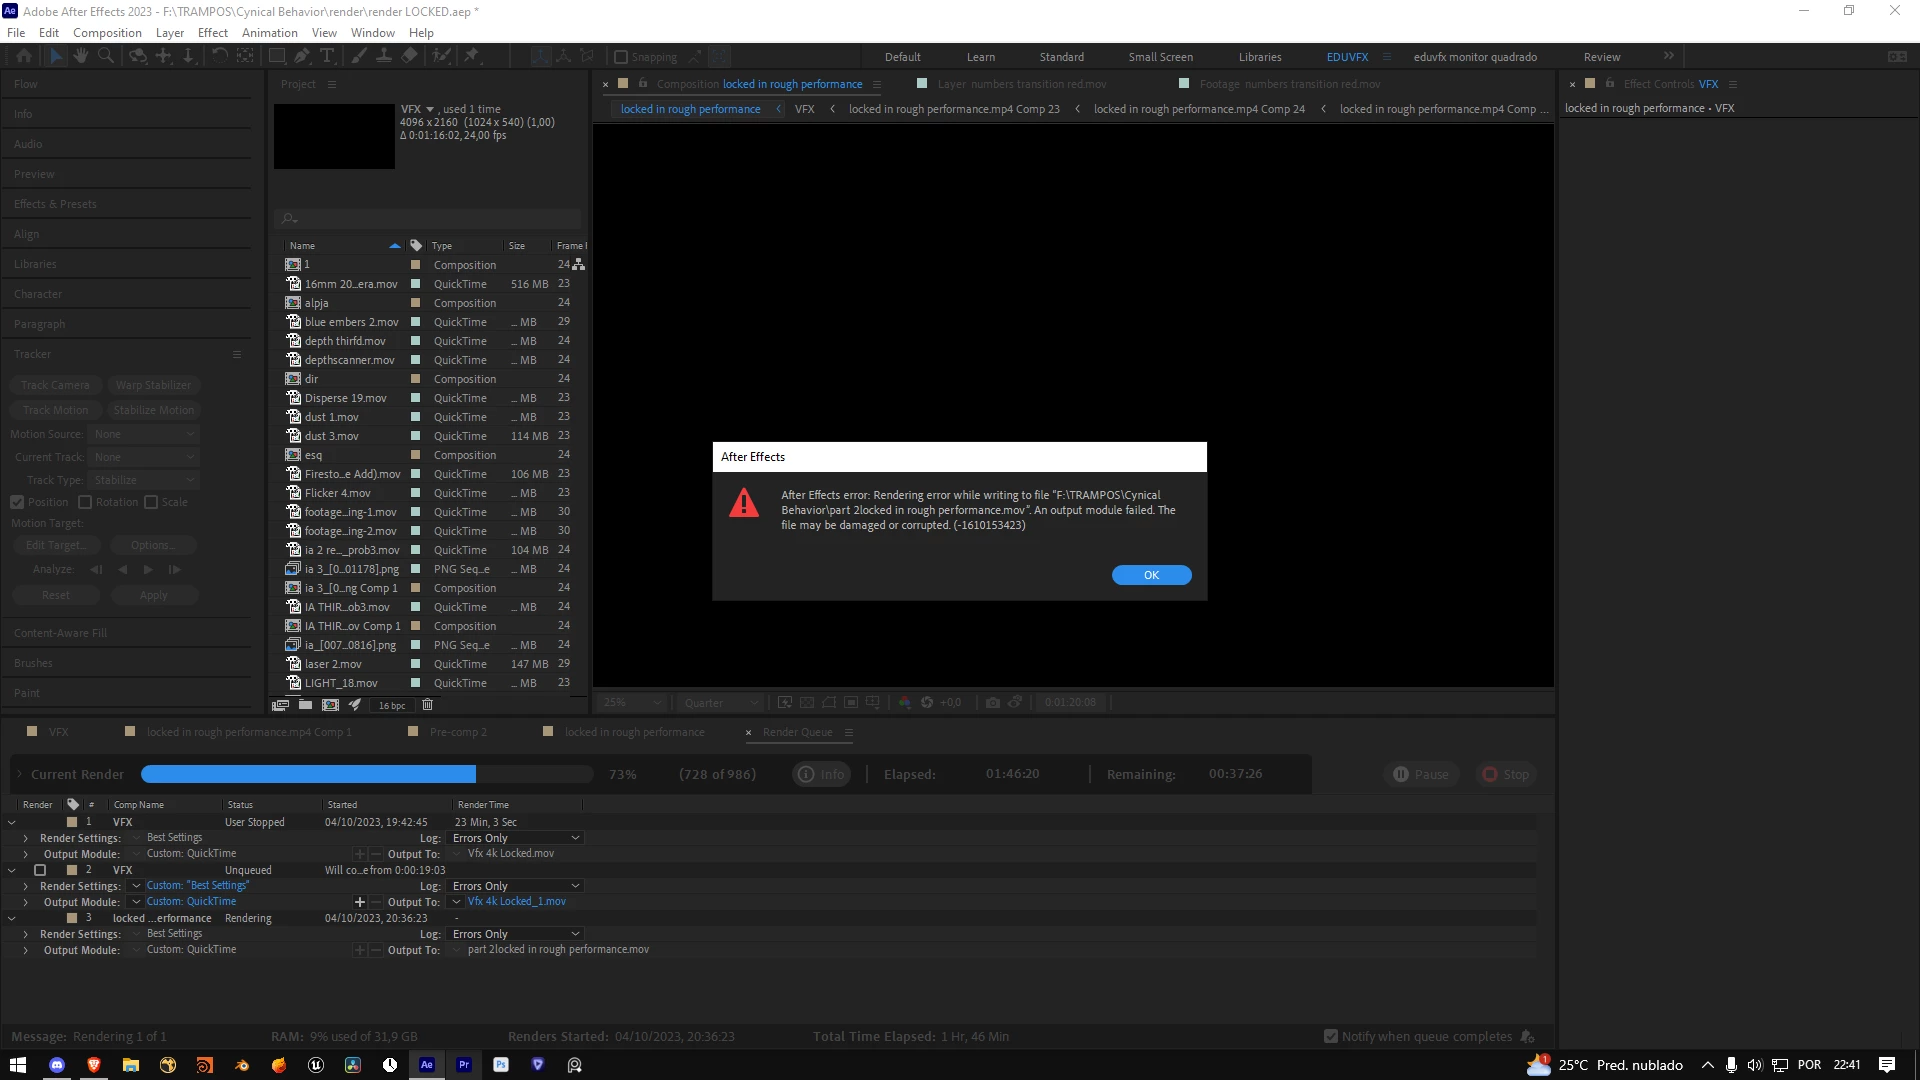Select the Type tool
This screenshot has width=1920, height=1080.
[x=327, y=56]
